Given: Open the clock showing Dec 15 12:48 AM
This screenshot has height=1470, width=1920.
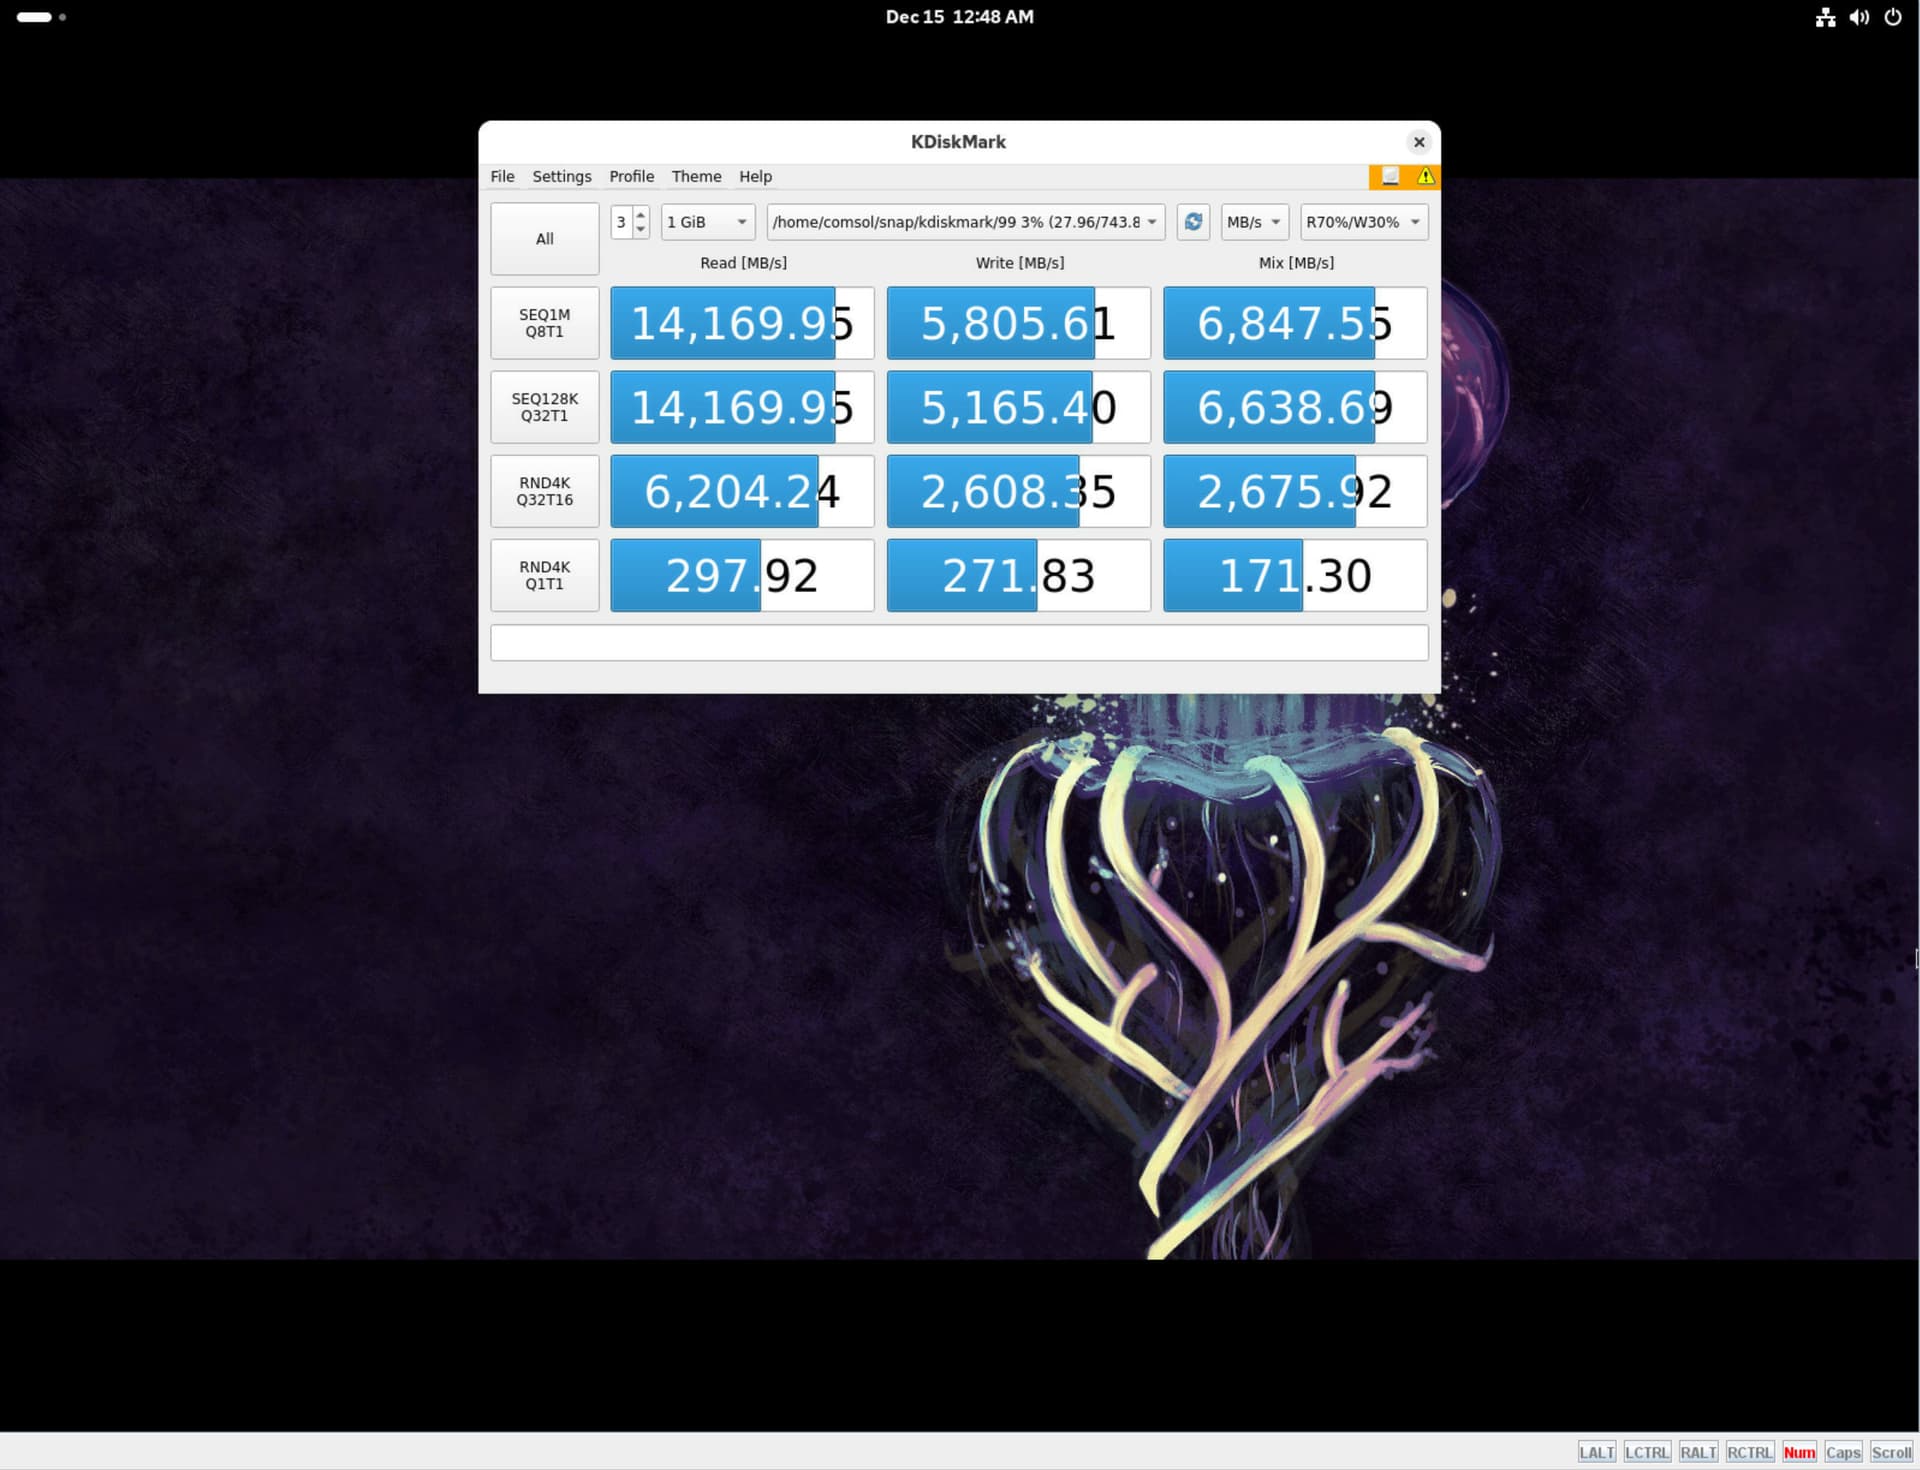Looking at the screenshot, I should [x=960, y=17].
